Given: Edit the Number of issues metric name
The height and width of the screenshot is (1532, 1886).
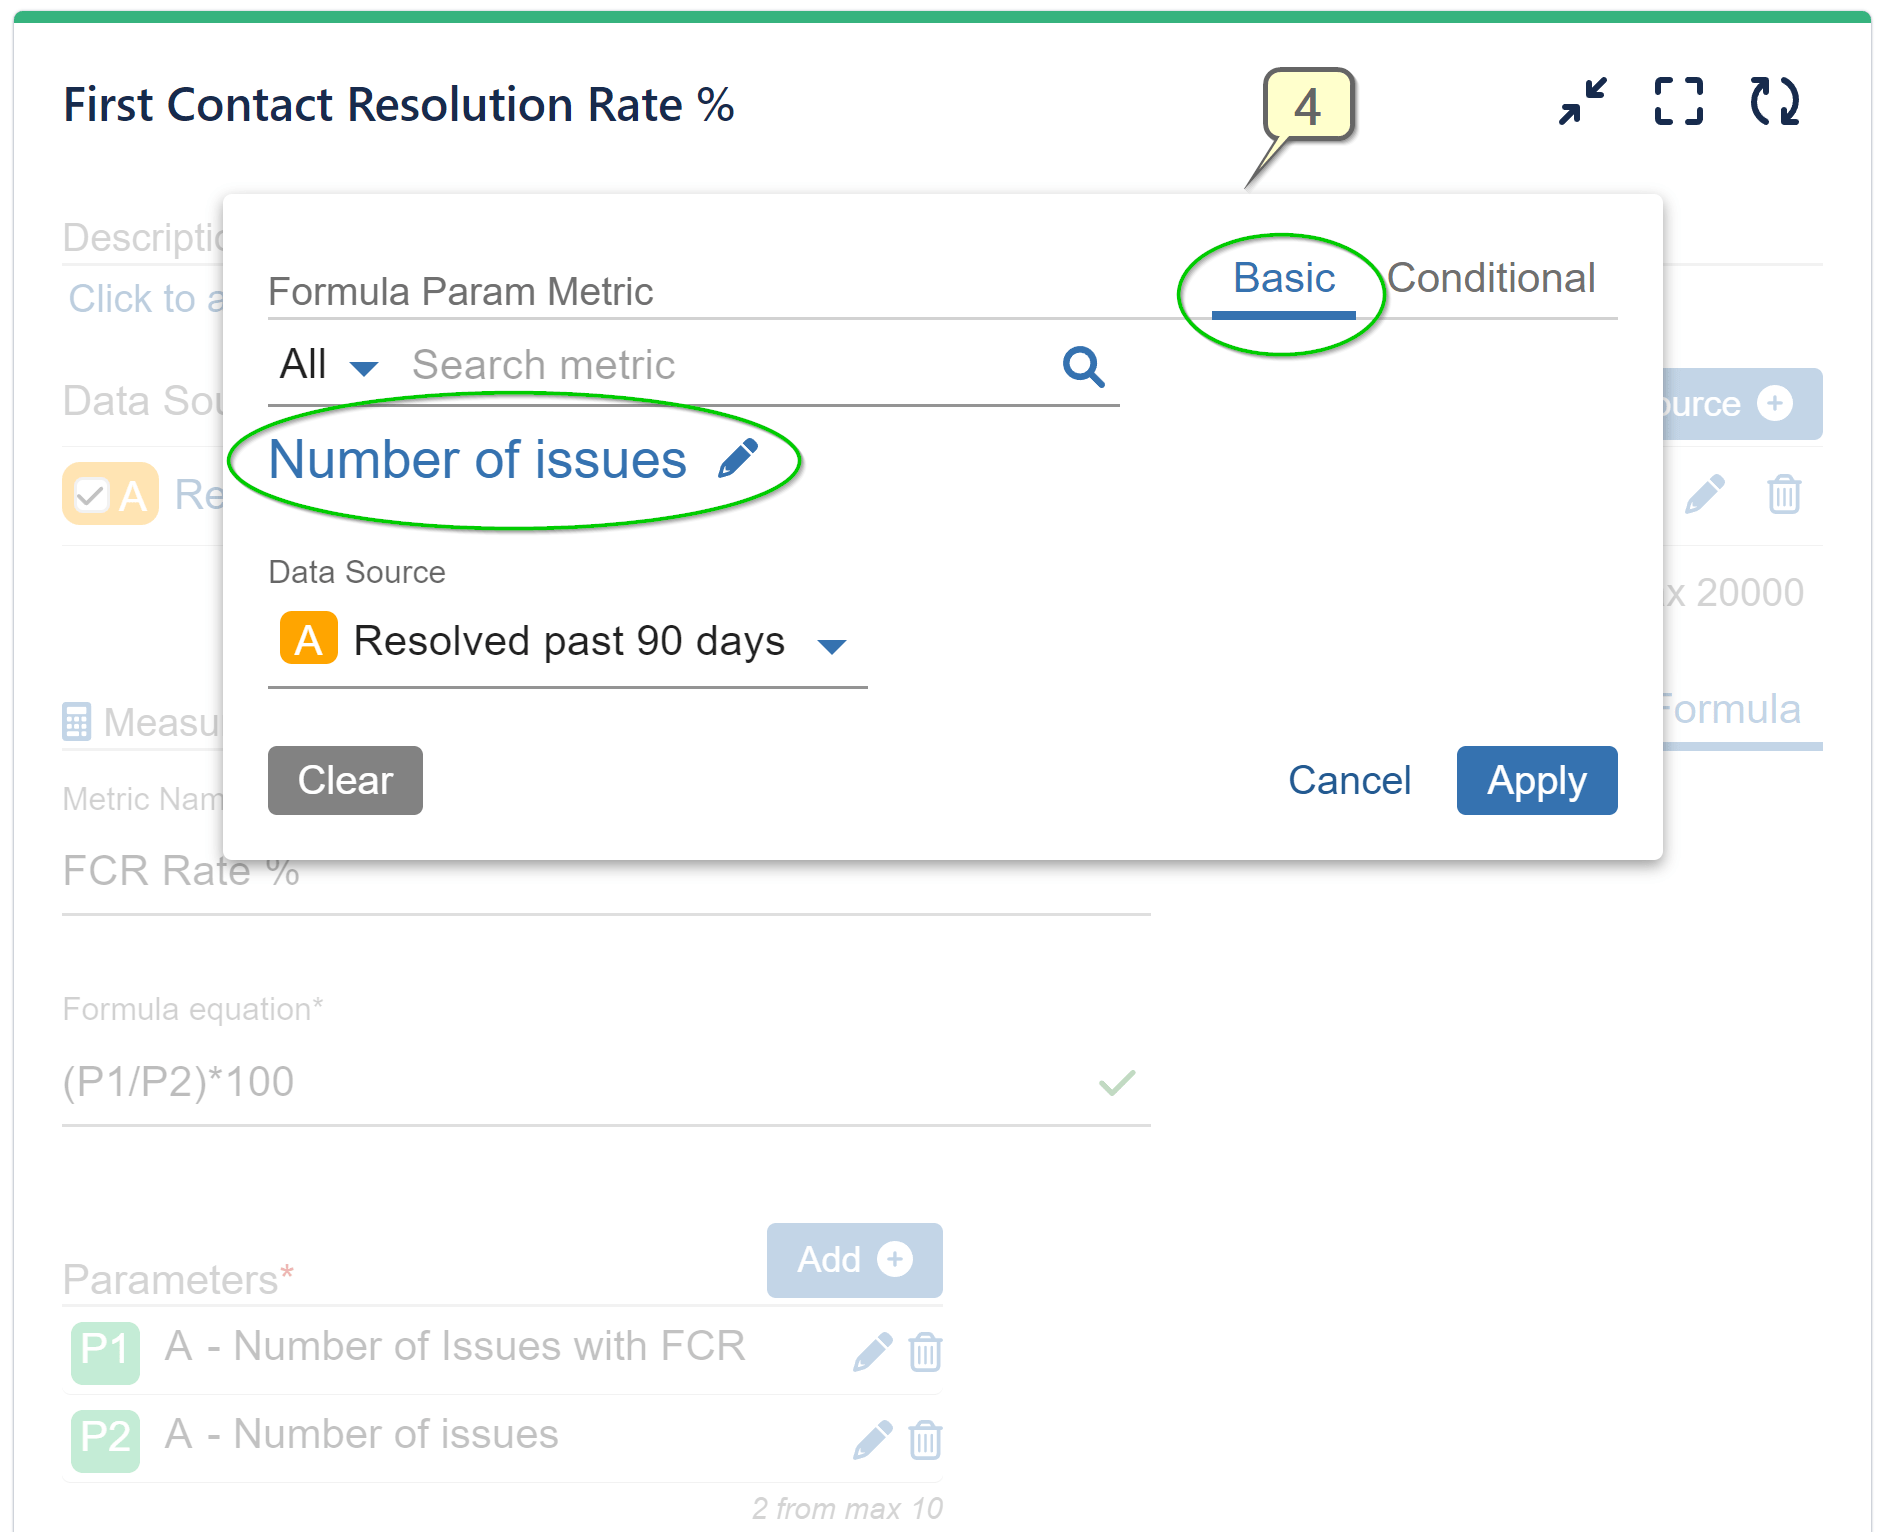Looking at the screenshot, I should click(739, 458).
